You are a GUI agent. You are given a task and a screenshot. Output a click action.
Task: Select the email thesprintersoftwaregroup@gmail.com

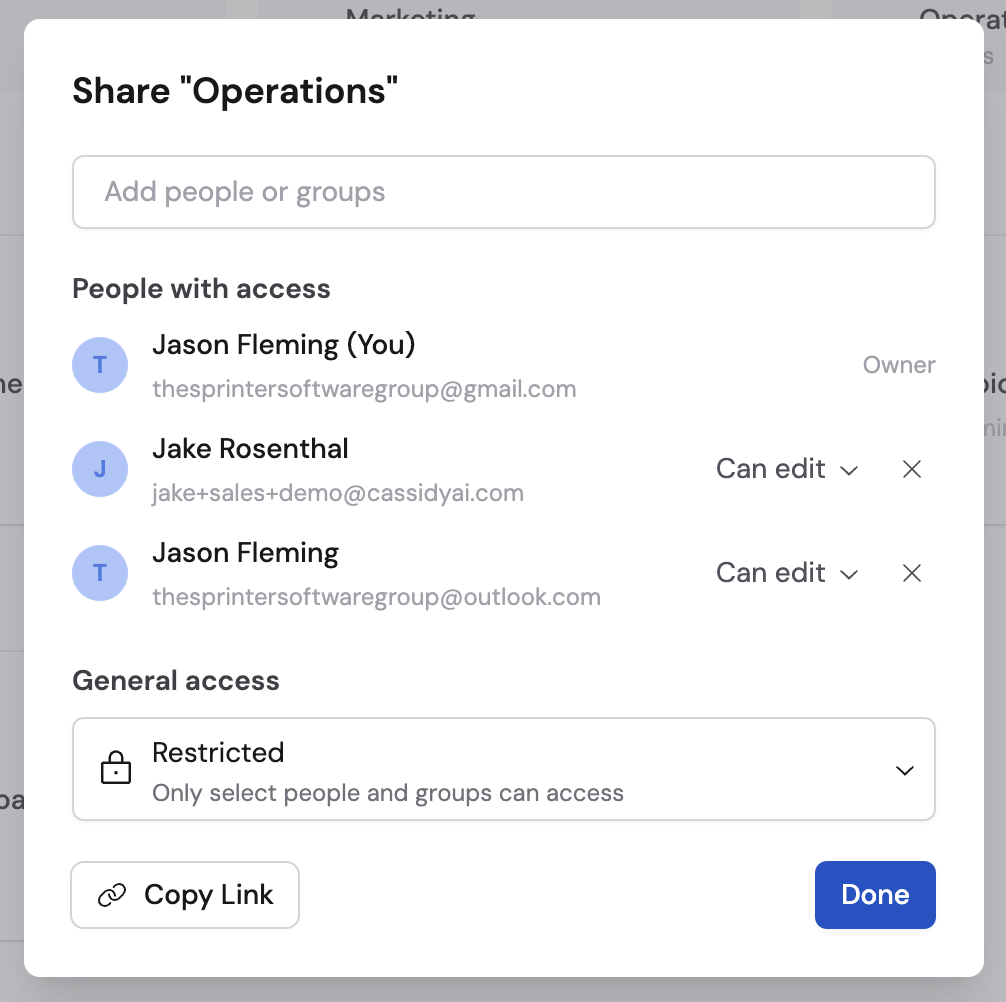tap(364, 389)
